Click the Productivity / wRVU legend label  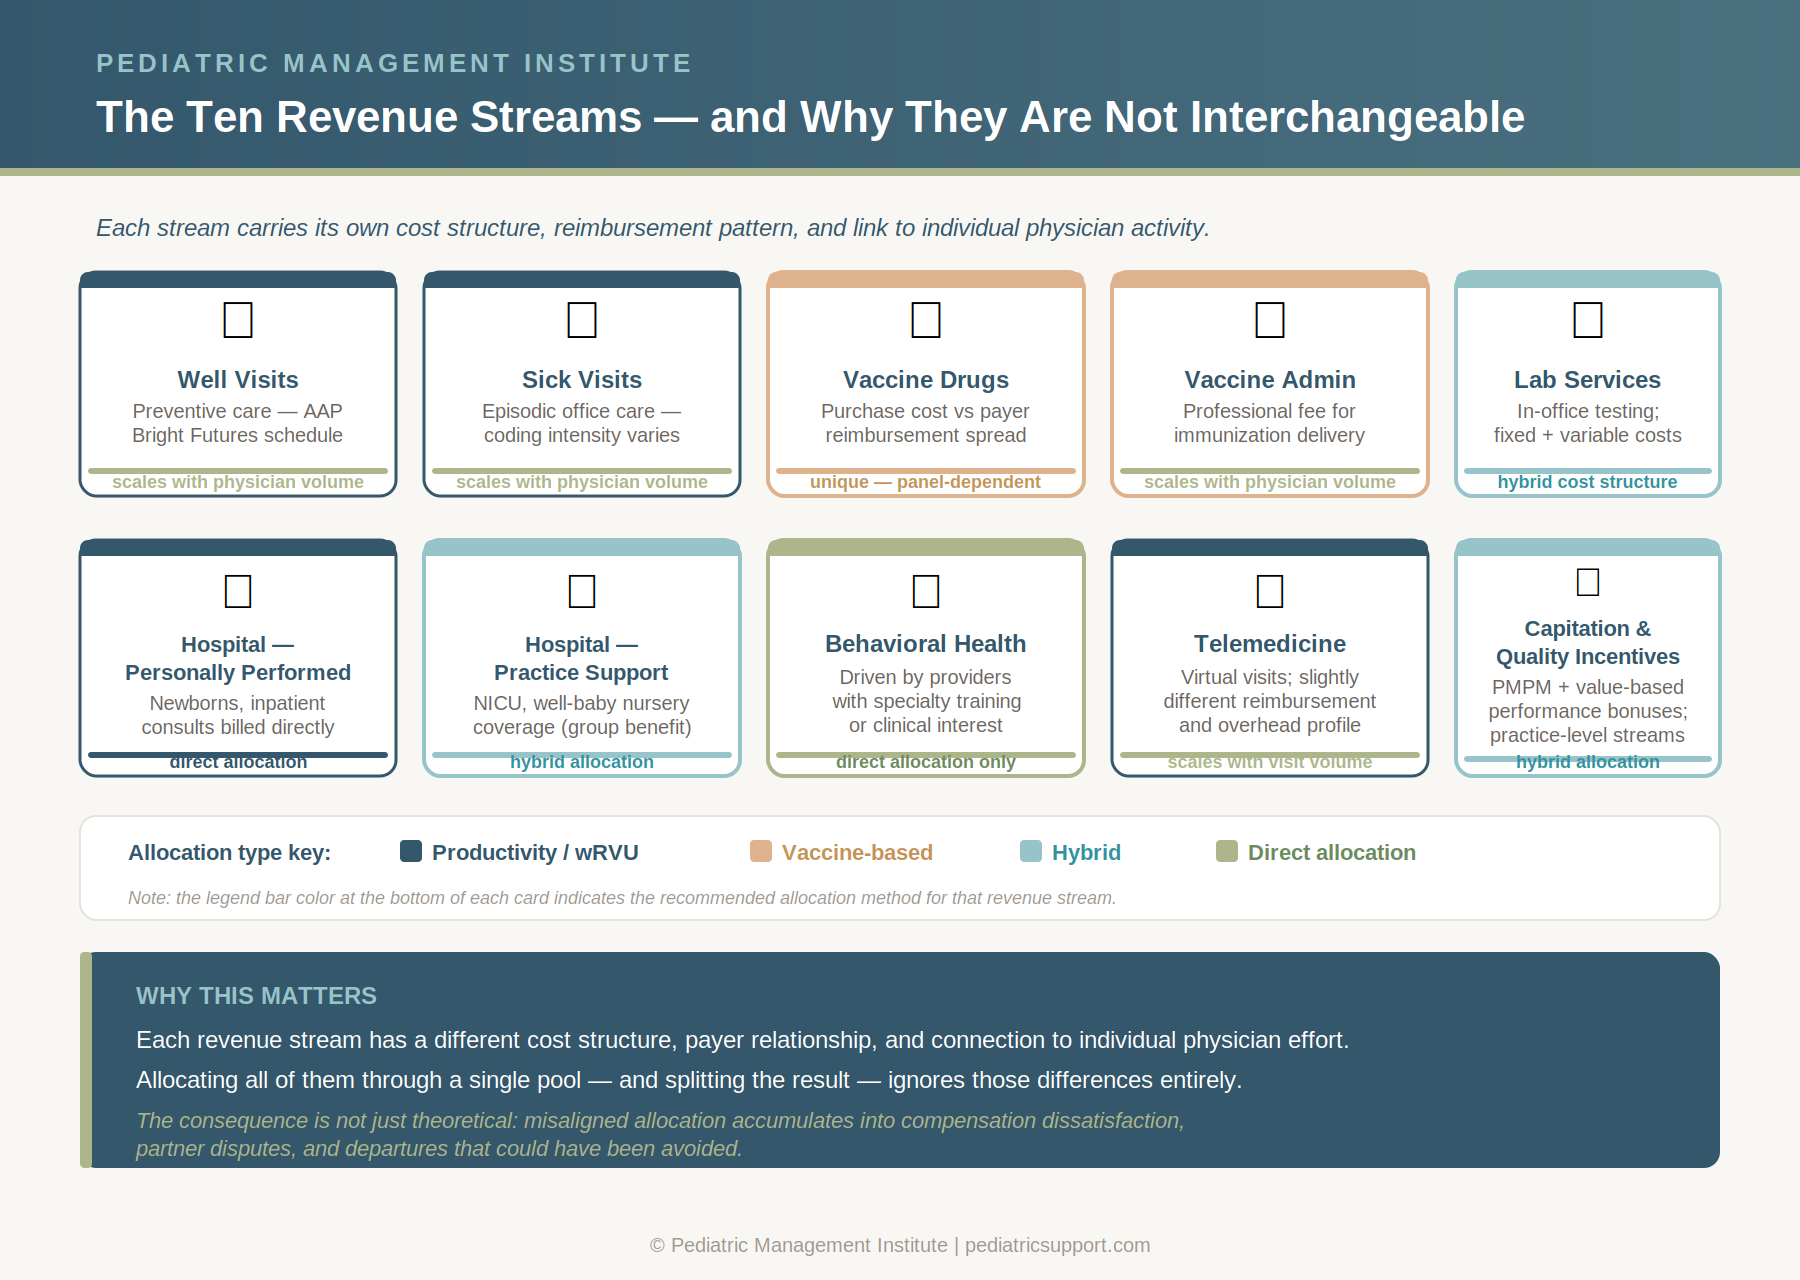click(x=534, y=852)
